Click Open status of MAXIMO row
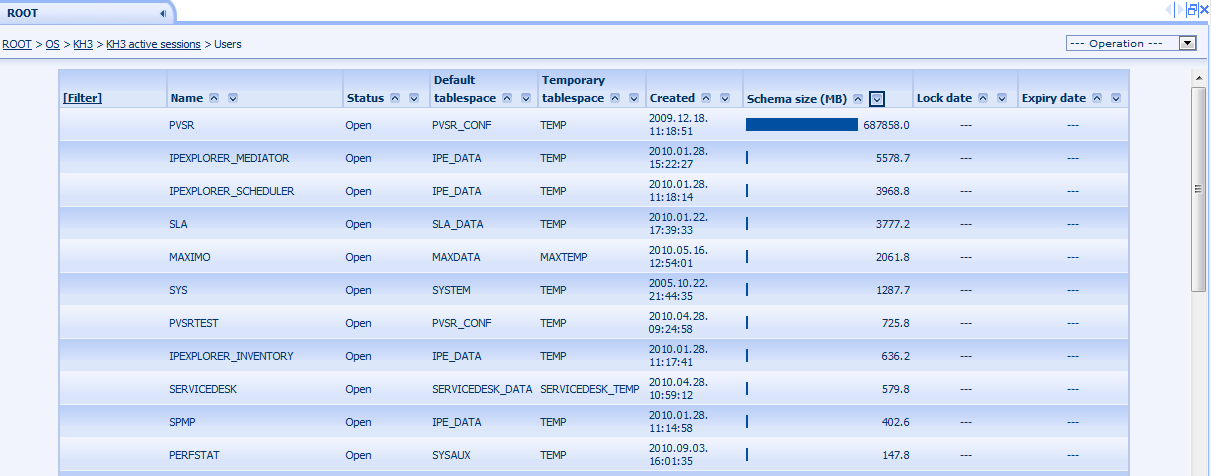This screenshot has height=476, width=1211. 358,257
